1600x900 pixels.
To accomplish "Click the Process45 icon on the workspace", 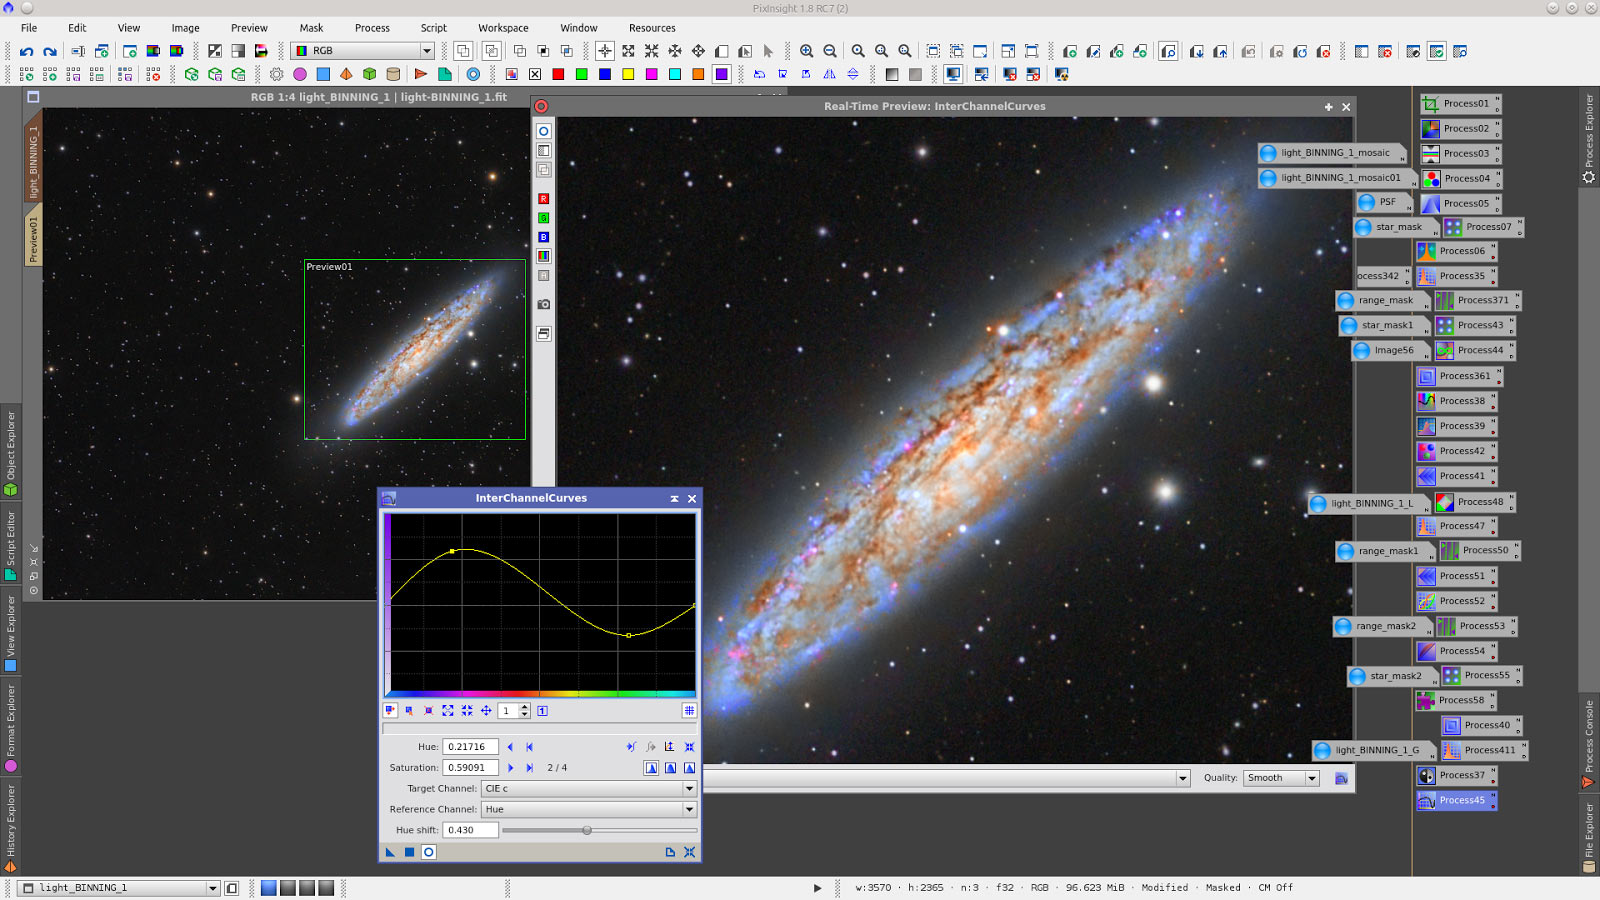I will coord(1456,800).
